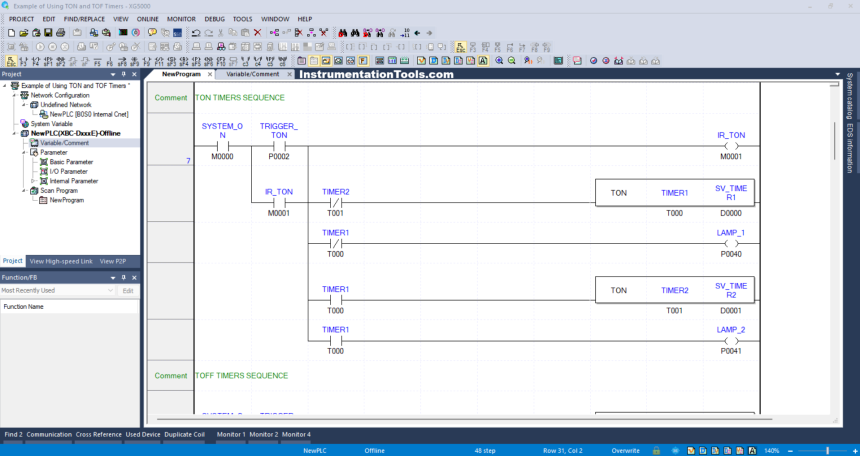Pin the Project panel using pushpin icon
The image size is (860, 456).
click(123, 74)
